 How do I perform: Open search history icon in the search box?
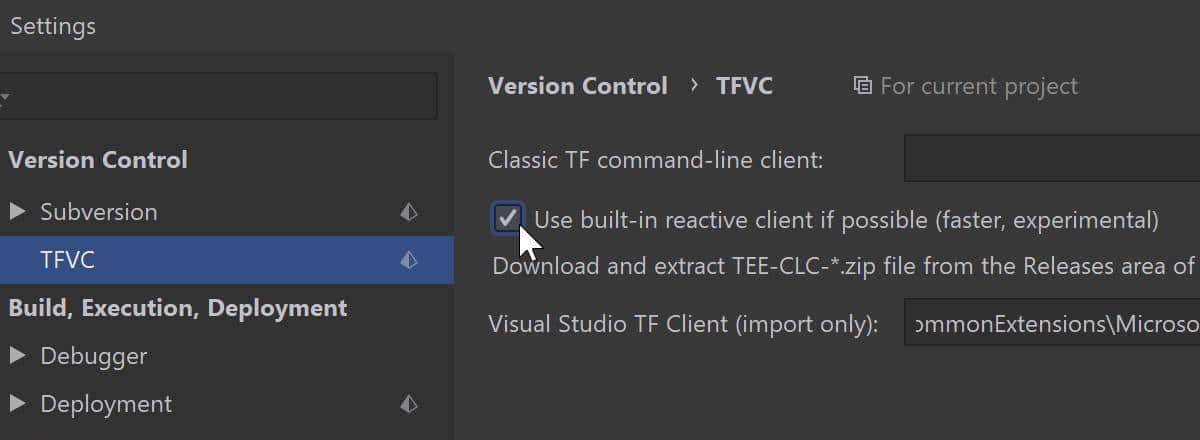click(x=5, y=97)
